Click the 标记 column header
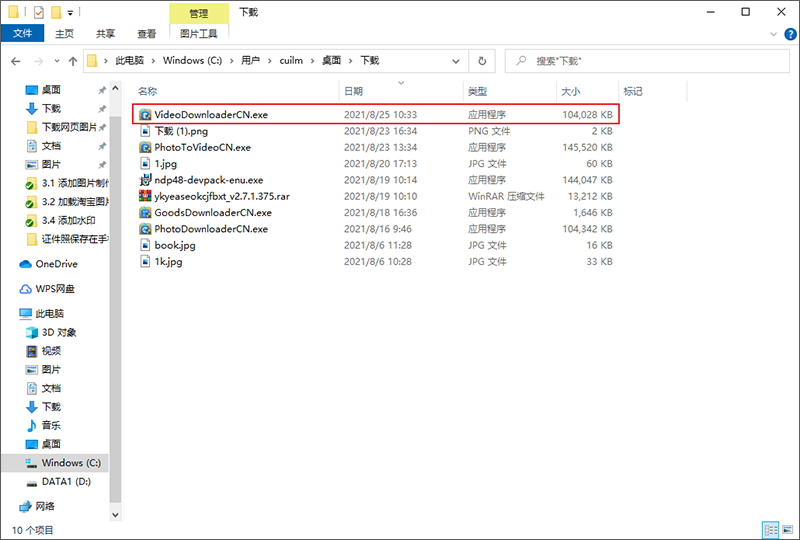Screen dimensions: 800x540 [633, 91]
